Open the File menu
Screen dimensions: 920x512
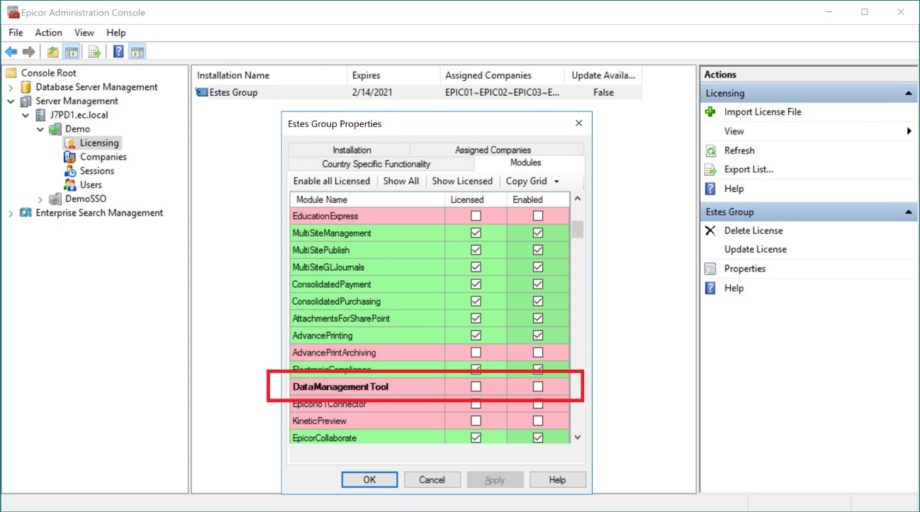pos(16,33)
